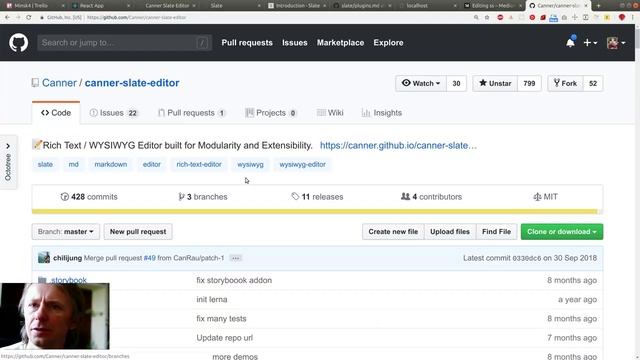
Task: Click Find File
Action: click(496, 231)
